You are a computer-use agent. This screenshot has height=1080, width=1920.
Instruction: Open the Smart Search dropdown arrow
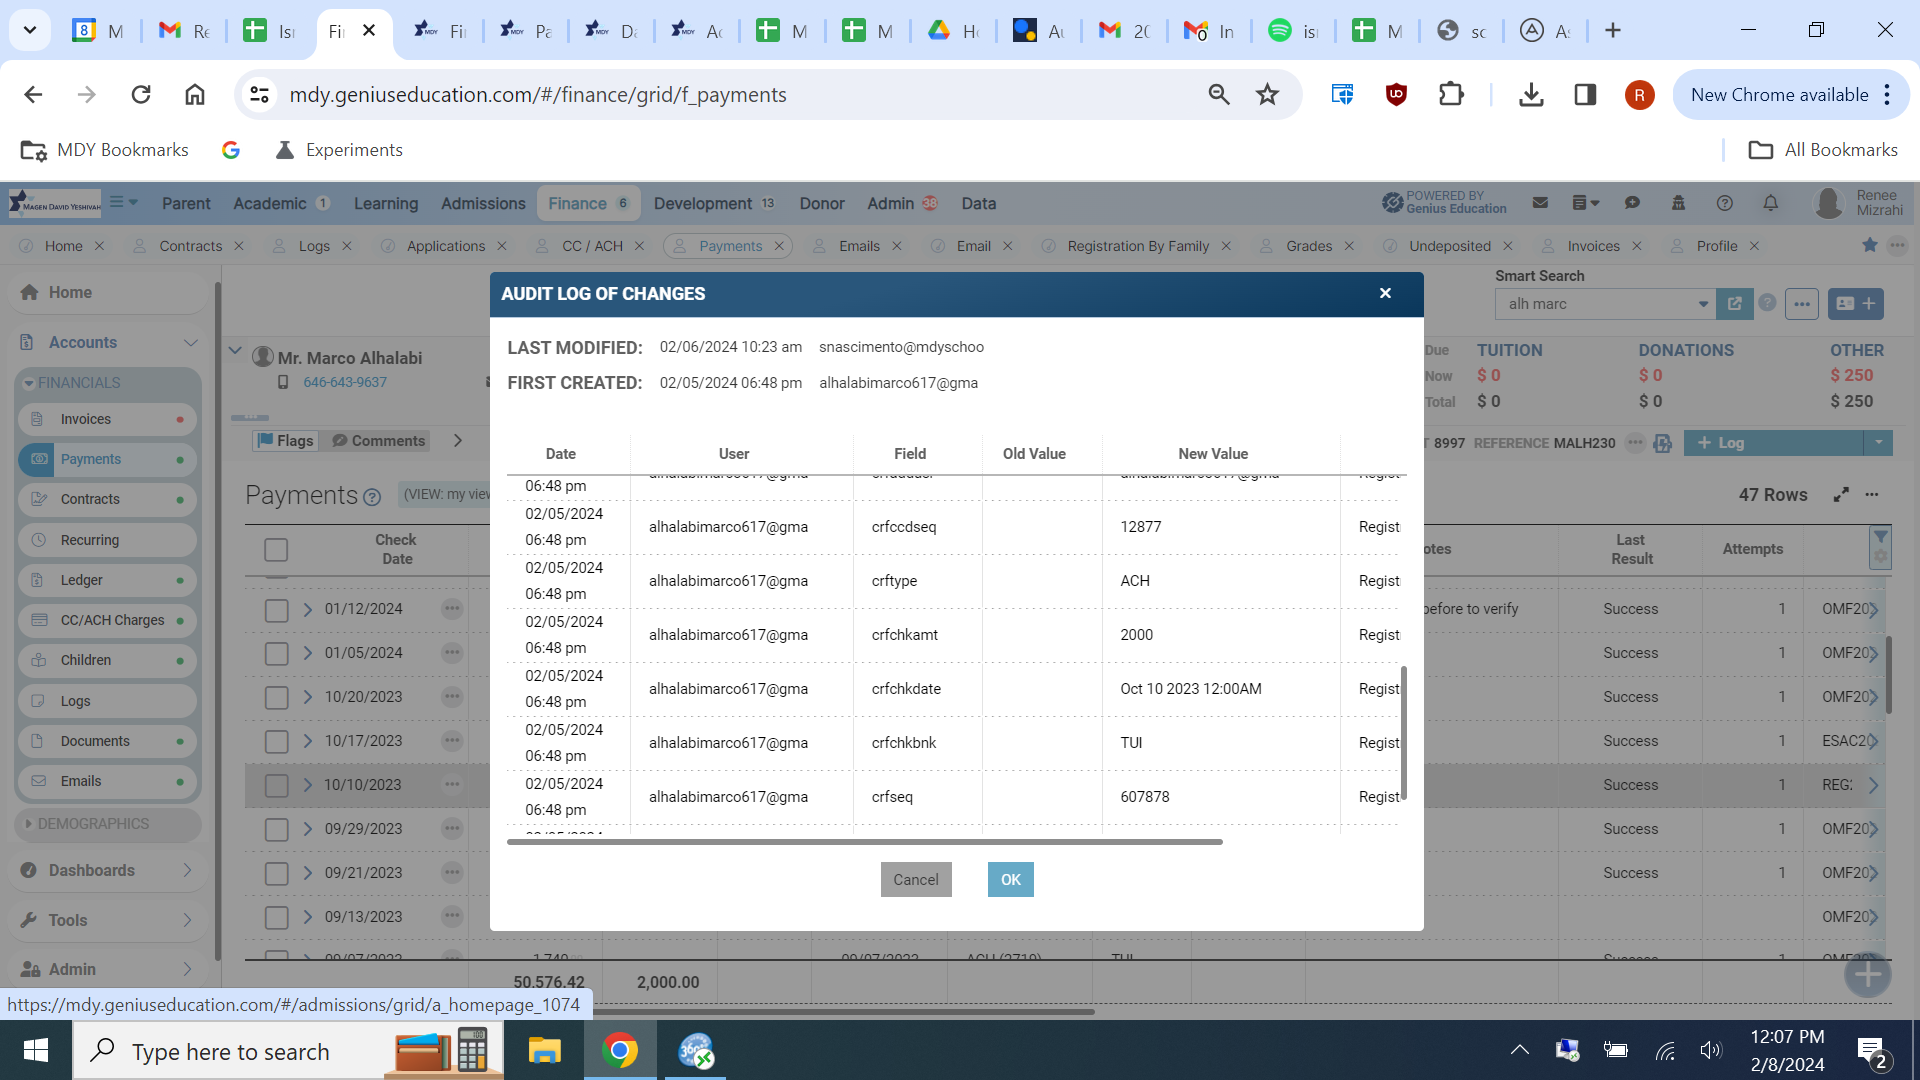coord(1703,304)
